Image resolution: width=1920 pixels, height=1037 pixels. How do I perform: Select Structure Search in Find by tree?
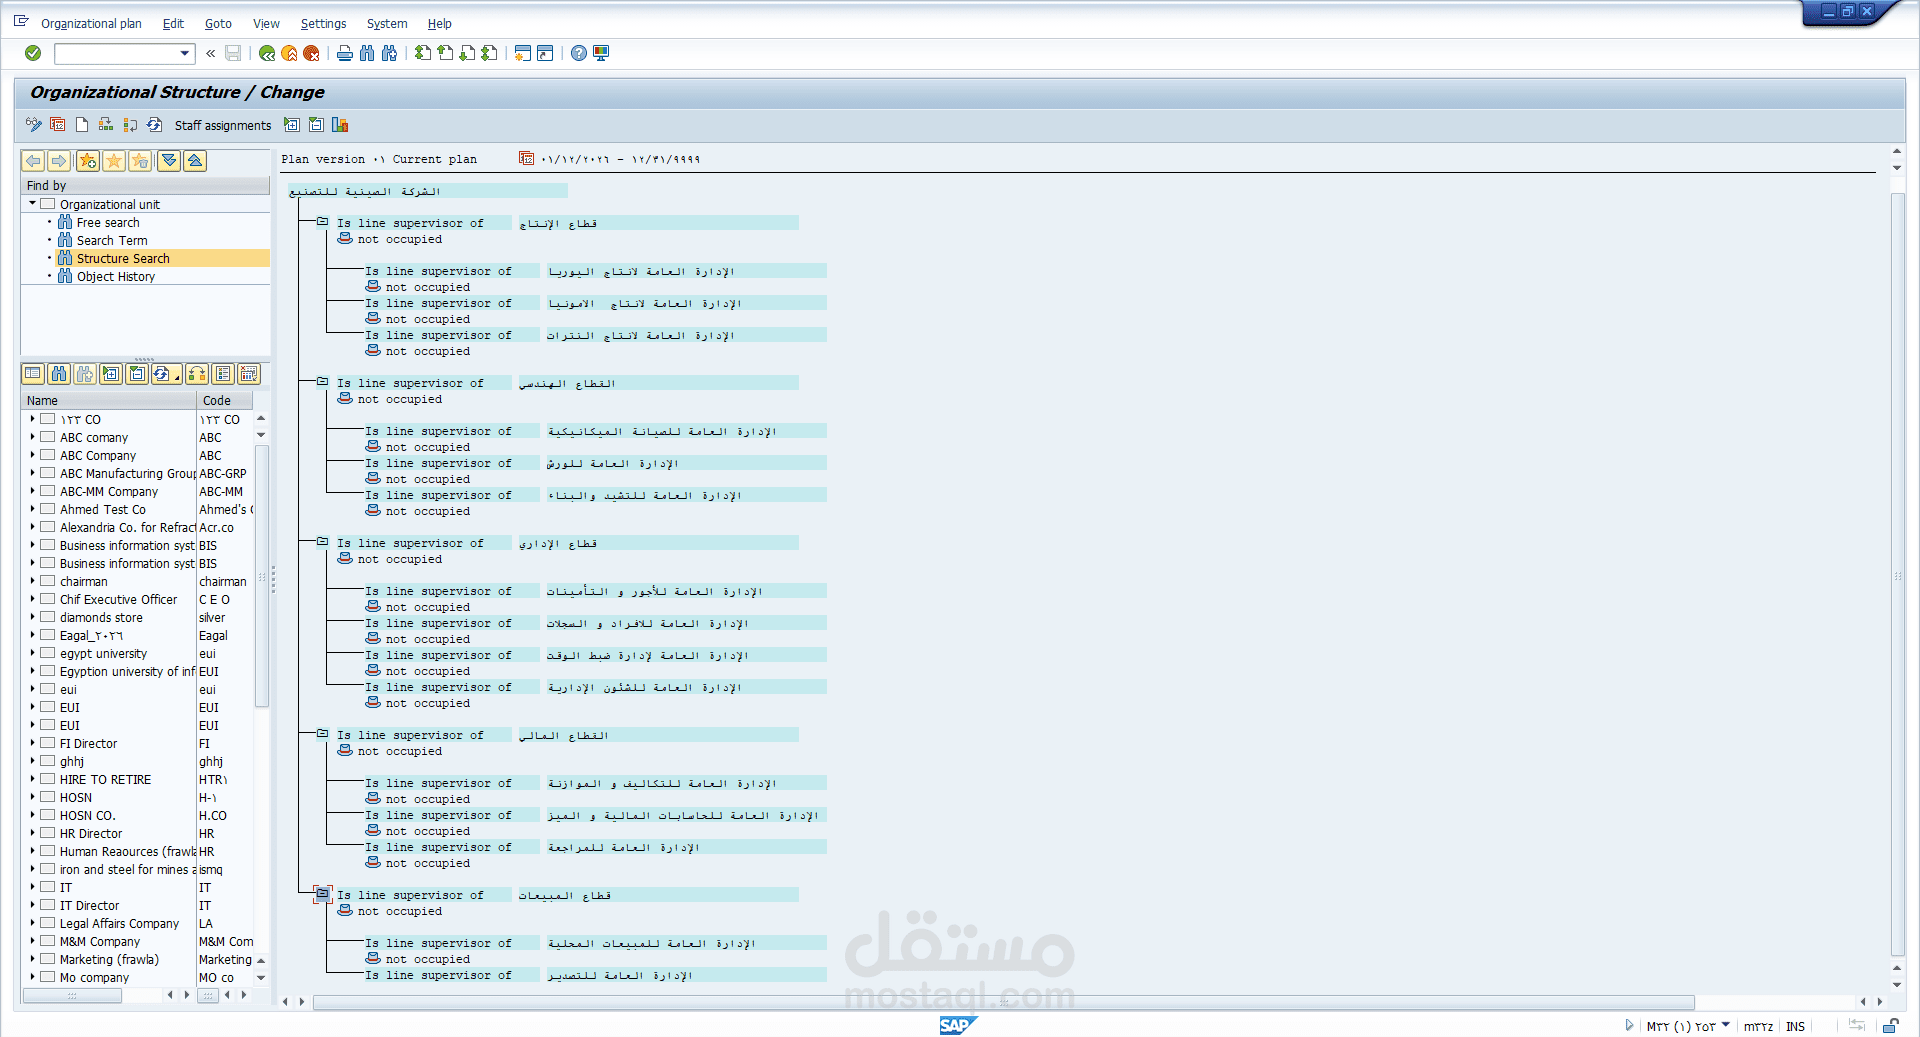(123, 258)
